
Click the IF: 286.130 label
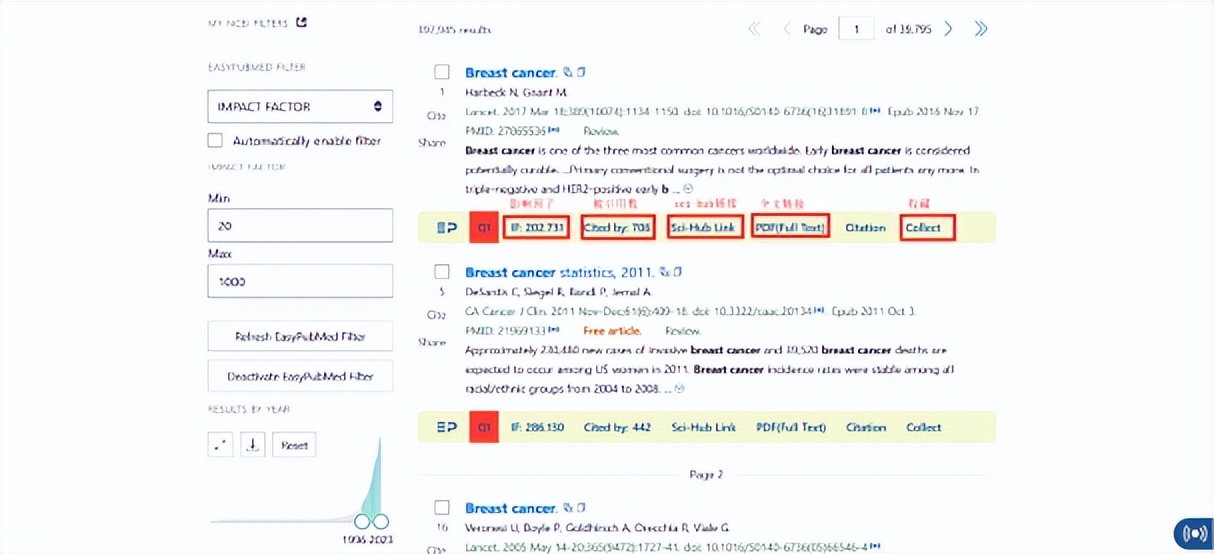click(x=537, y=428)
